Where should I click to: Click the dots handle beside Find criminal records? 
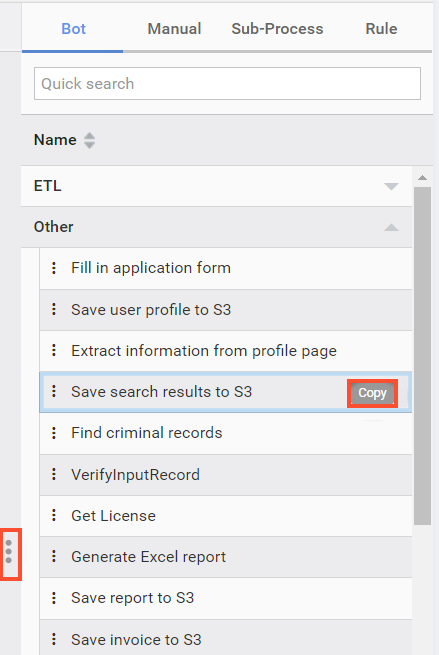pos(54,433)
